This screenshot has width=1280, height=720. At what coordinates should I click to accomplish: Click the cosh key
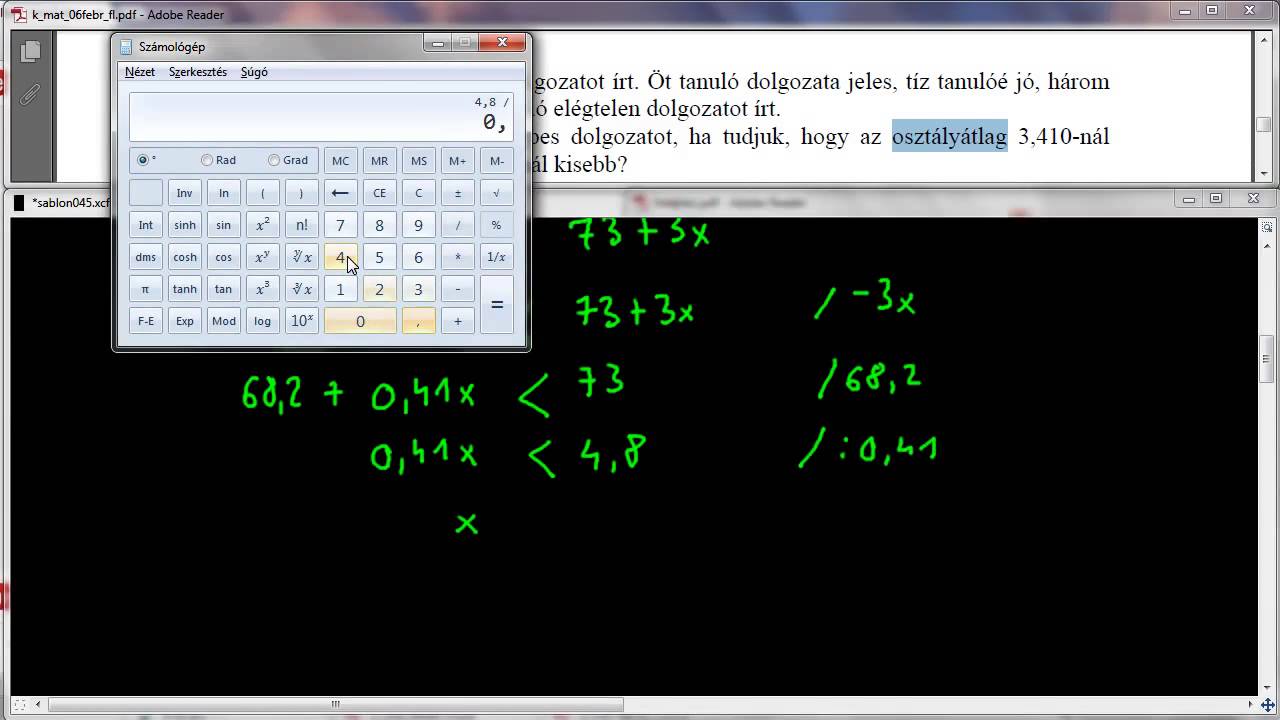(184, 257)
